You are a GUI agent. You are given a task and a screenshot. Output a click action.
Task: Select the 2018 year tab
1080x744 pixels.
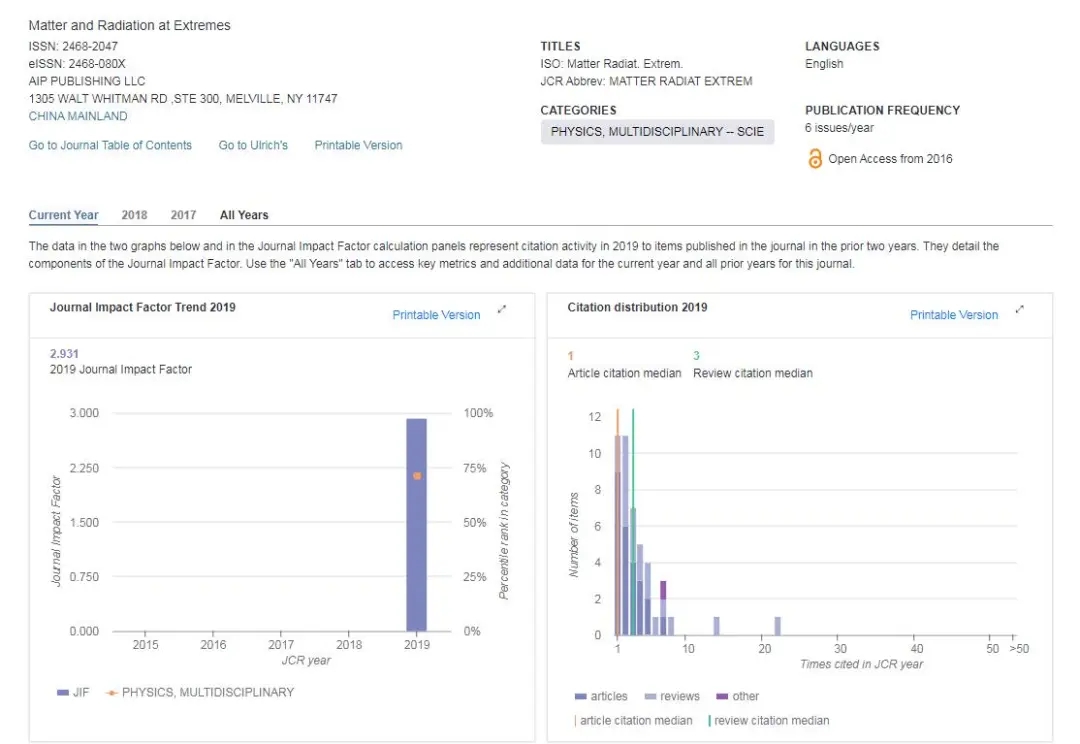tap(134, 215)
